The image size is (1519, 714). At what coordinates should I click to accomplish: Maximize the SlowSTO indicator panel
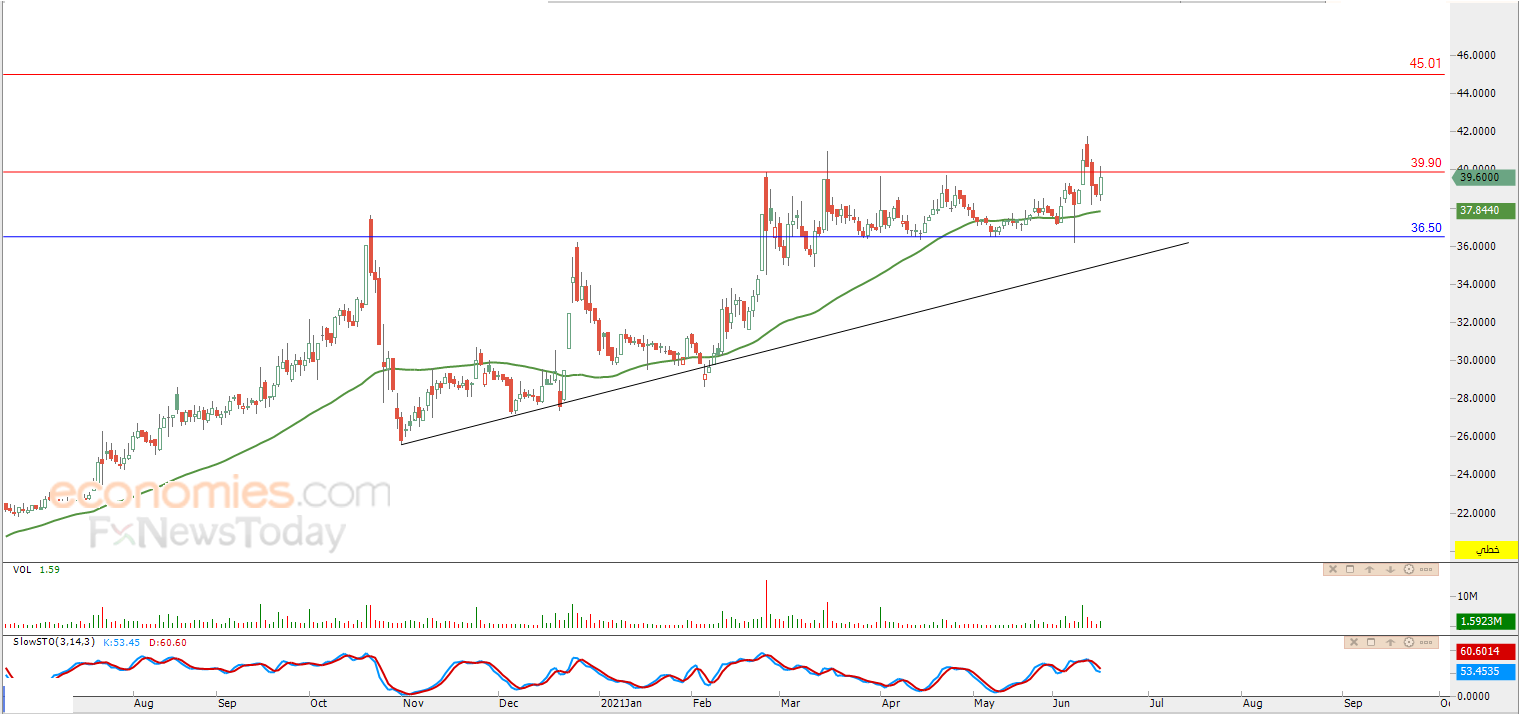coord(1370,642)
